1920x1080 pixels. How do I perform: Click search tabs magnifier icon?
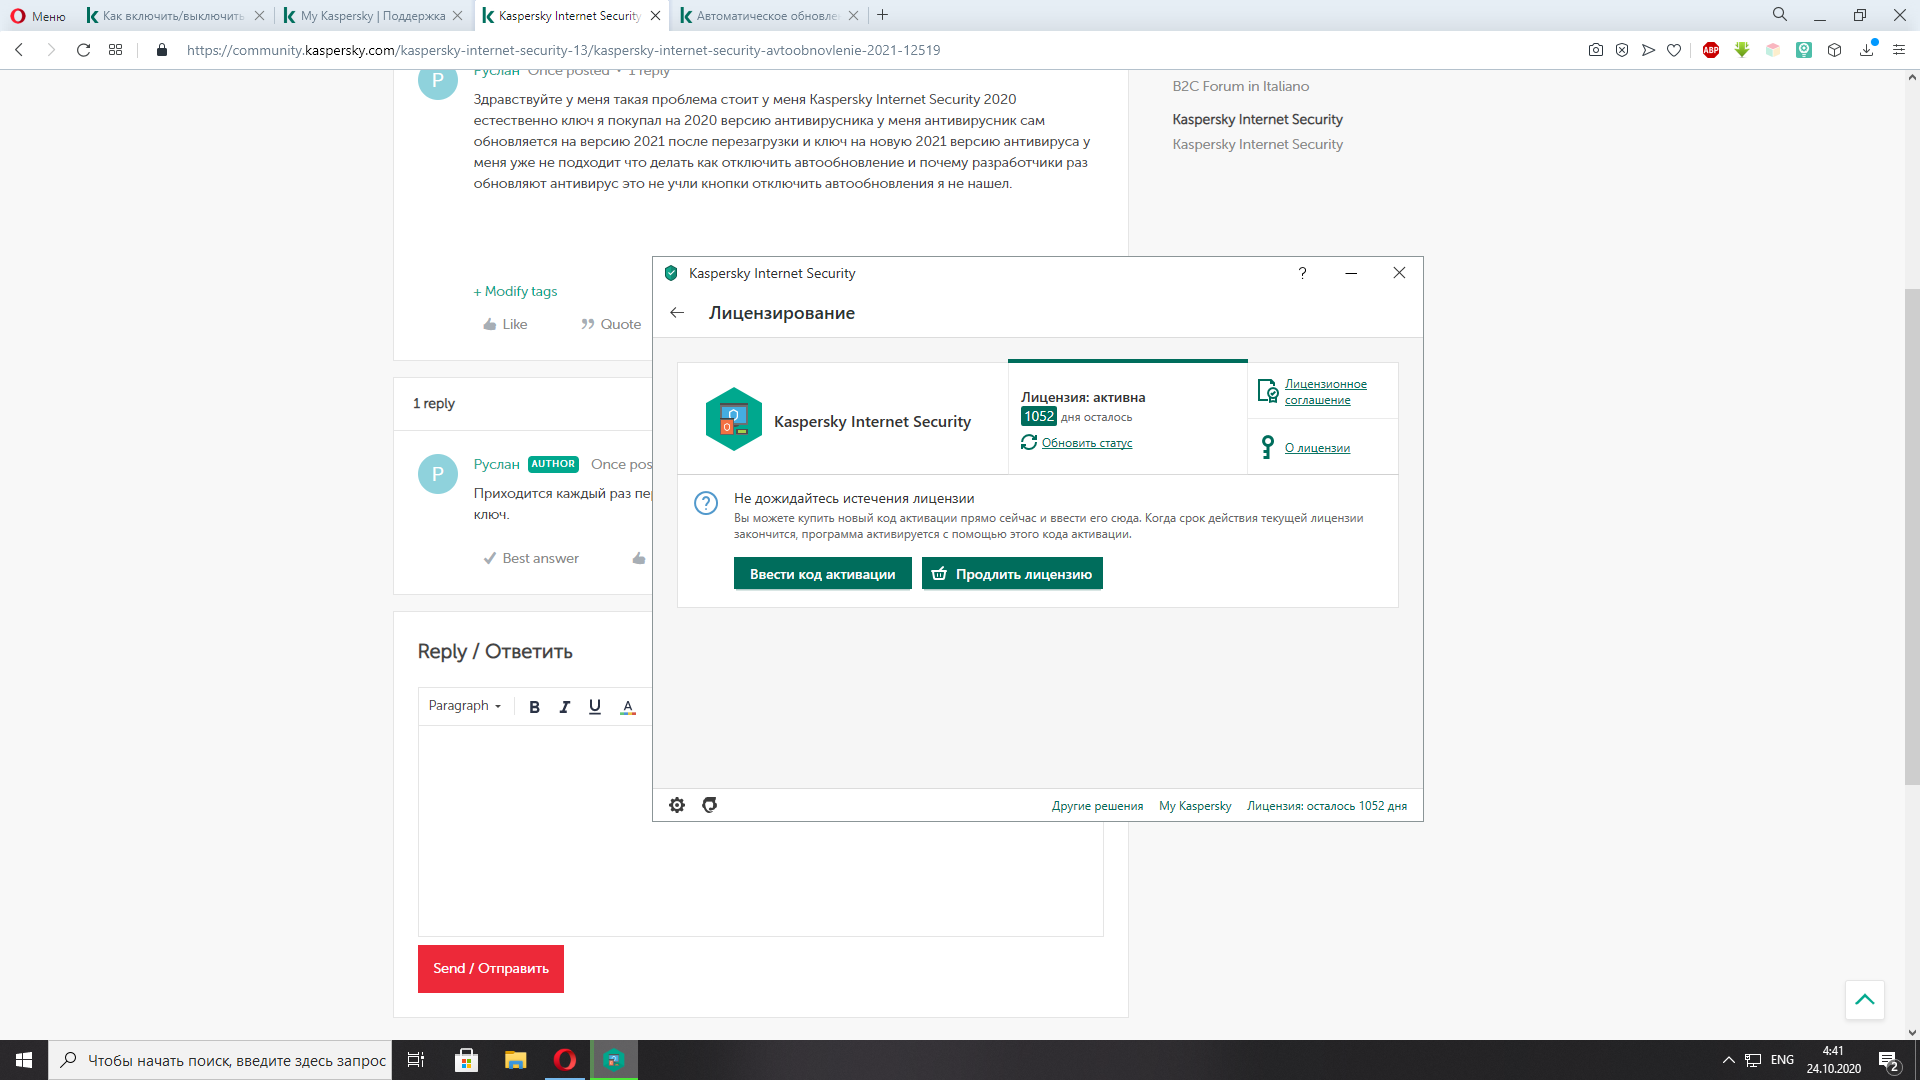1780,15
